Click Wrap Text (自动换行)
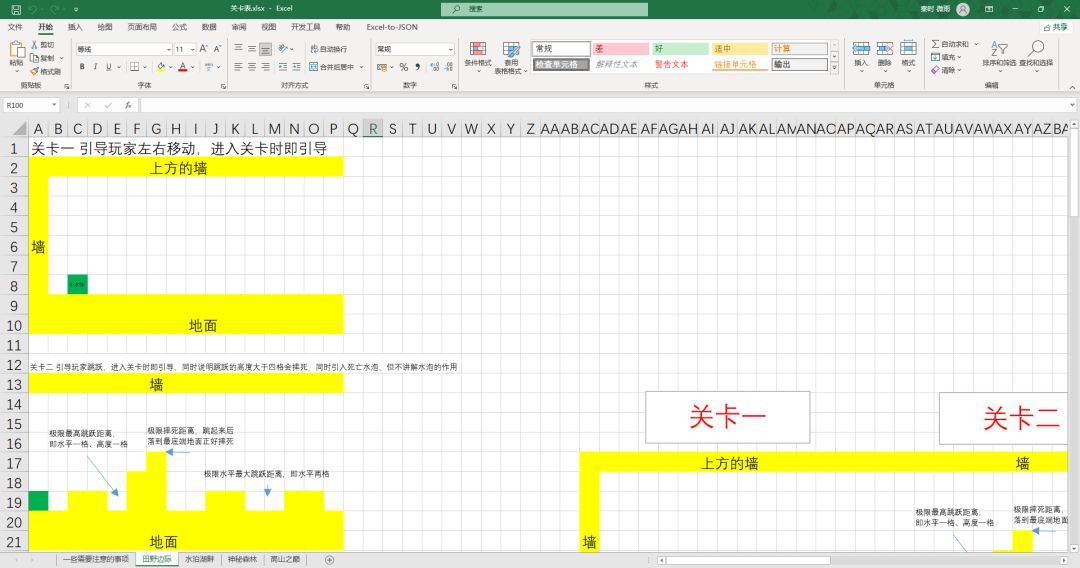 click(x=329, y=49)
